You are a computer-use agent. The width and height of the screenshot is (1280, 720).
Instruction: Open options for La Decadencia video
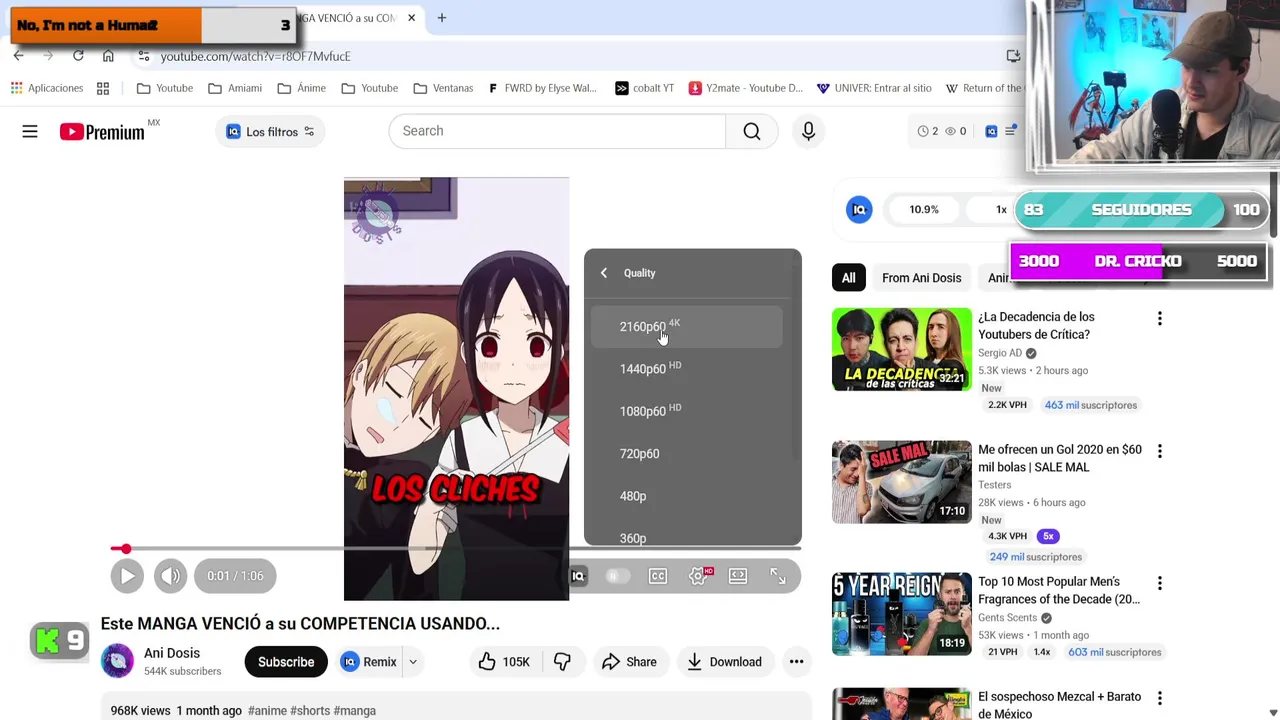pos(1160,319)
